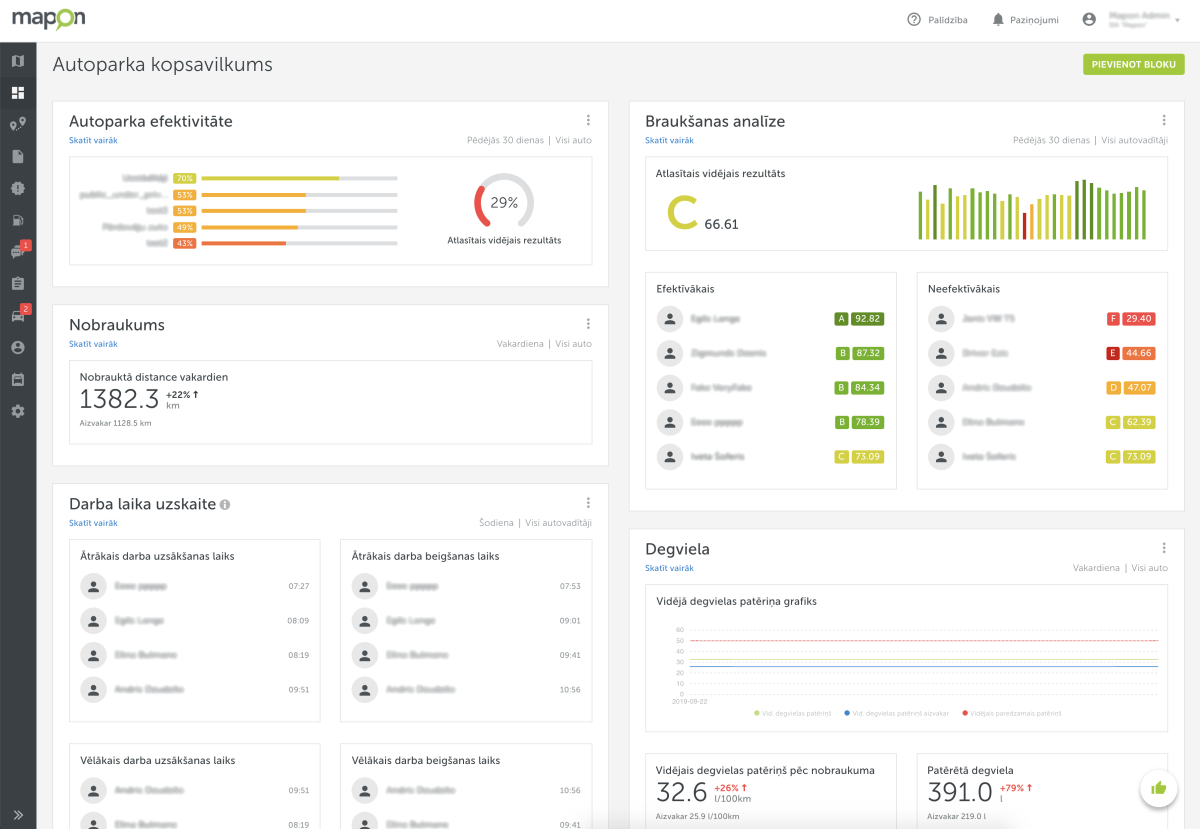Click the info icon beside Darba laika uzskaite

(225, 505)
